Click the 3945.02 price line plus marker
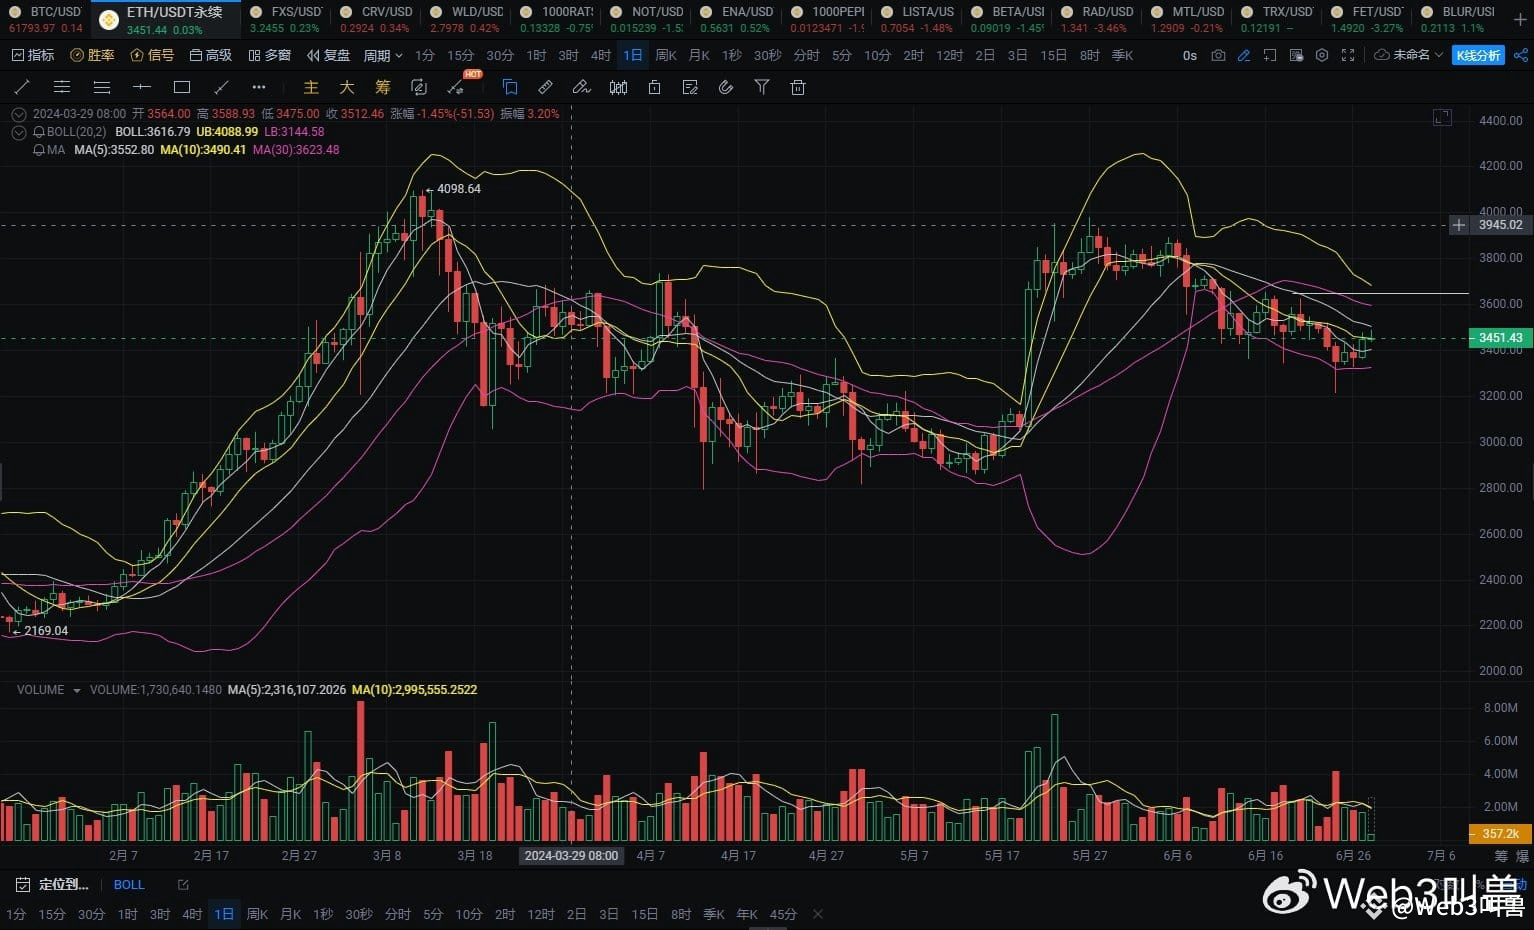 (1459, 225)
